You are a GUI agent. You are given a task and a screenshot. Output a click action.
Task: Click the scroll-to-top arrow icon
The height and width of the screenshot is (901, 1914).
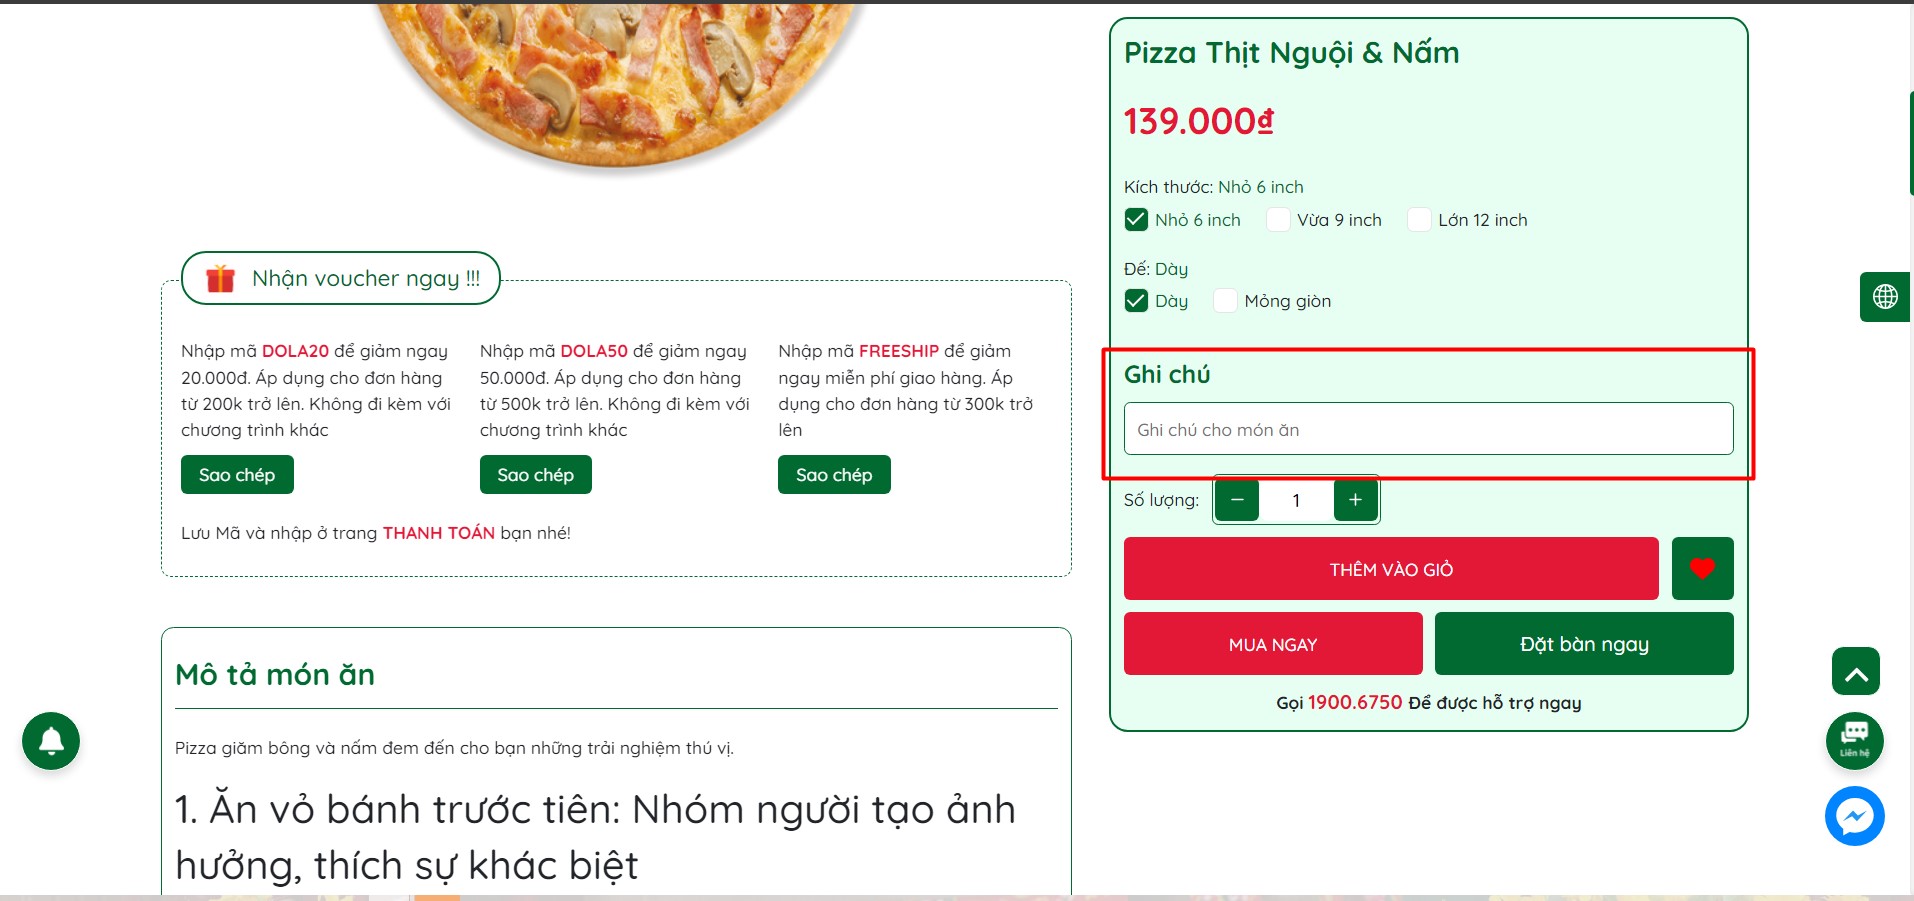pyautogui.click(x=1855, y=672)
